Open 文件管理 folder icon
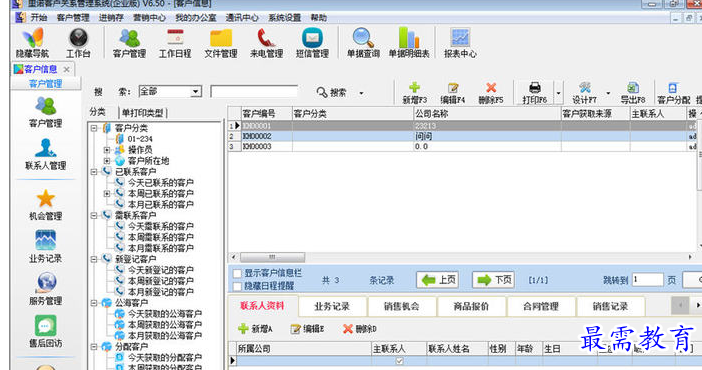This screenshot has width=702, height=370. click(x=221, y=43)
